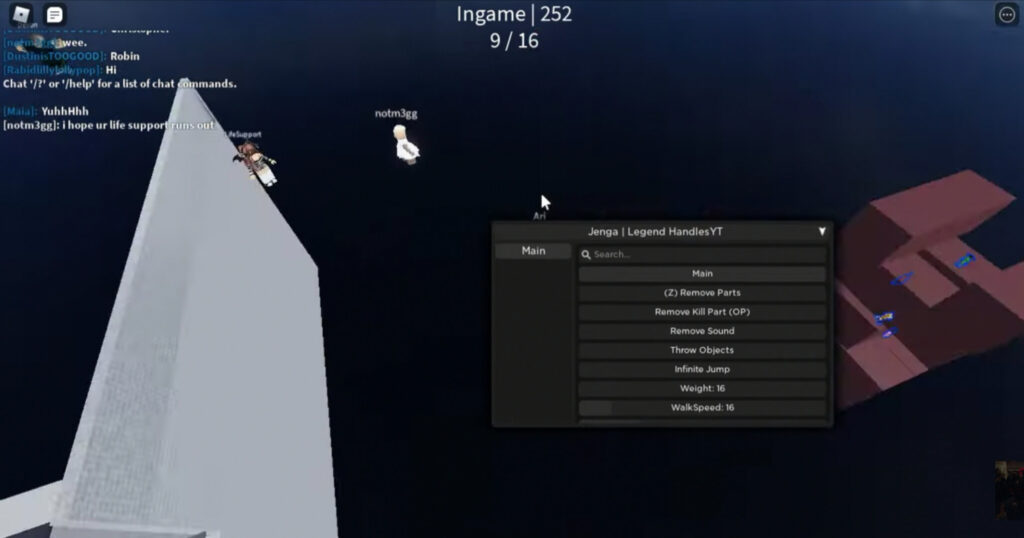Collapse the Jenga panel using the arrow
1024x538 pixels.
pos(822,231)
